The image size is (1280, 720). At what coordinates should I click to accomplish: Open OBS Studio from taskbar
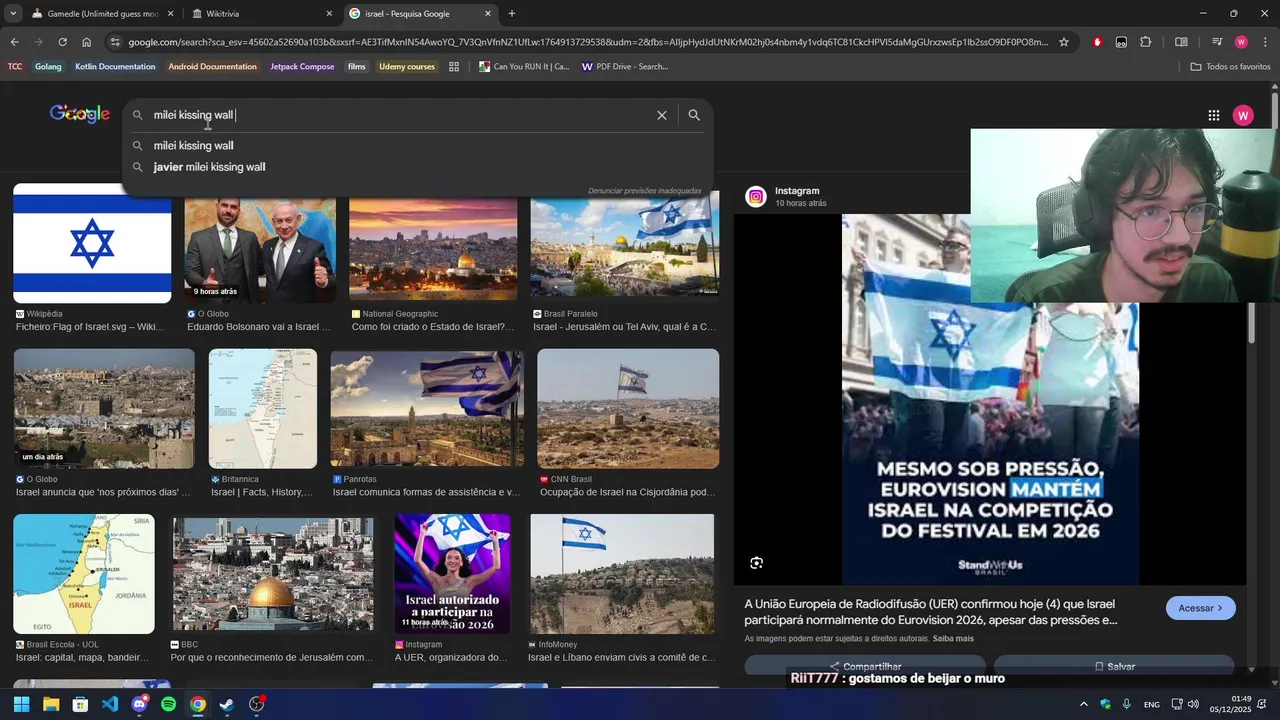pos(257,704)
